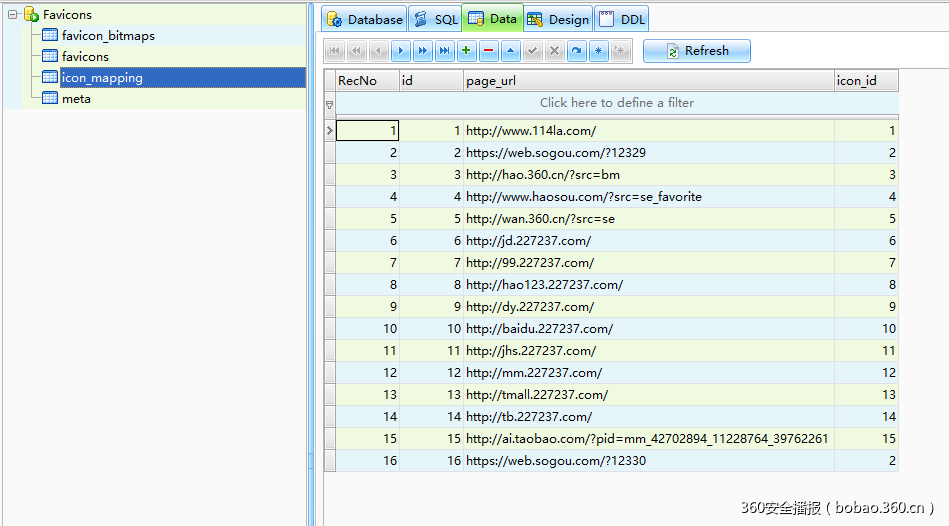
Task: Click the icon_id column header
Action: tap(866, 81)
